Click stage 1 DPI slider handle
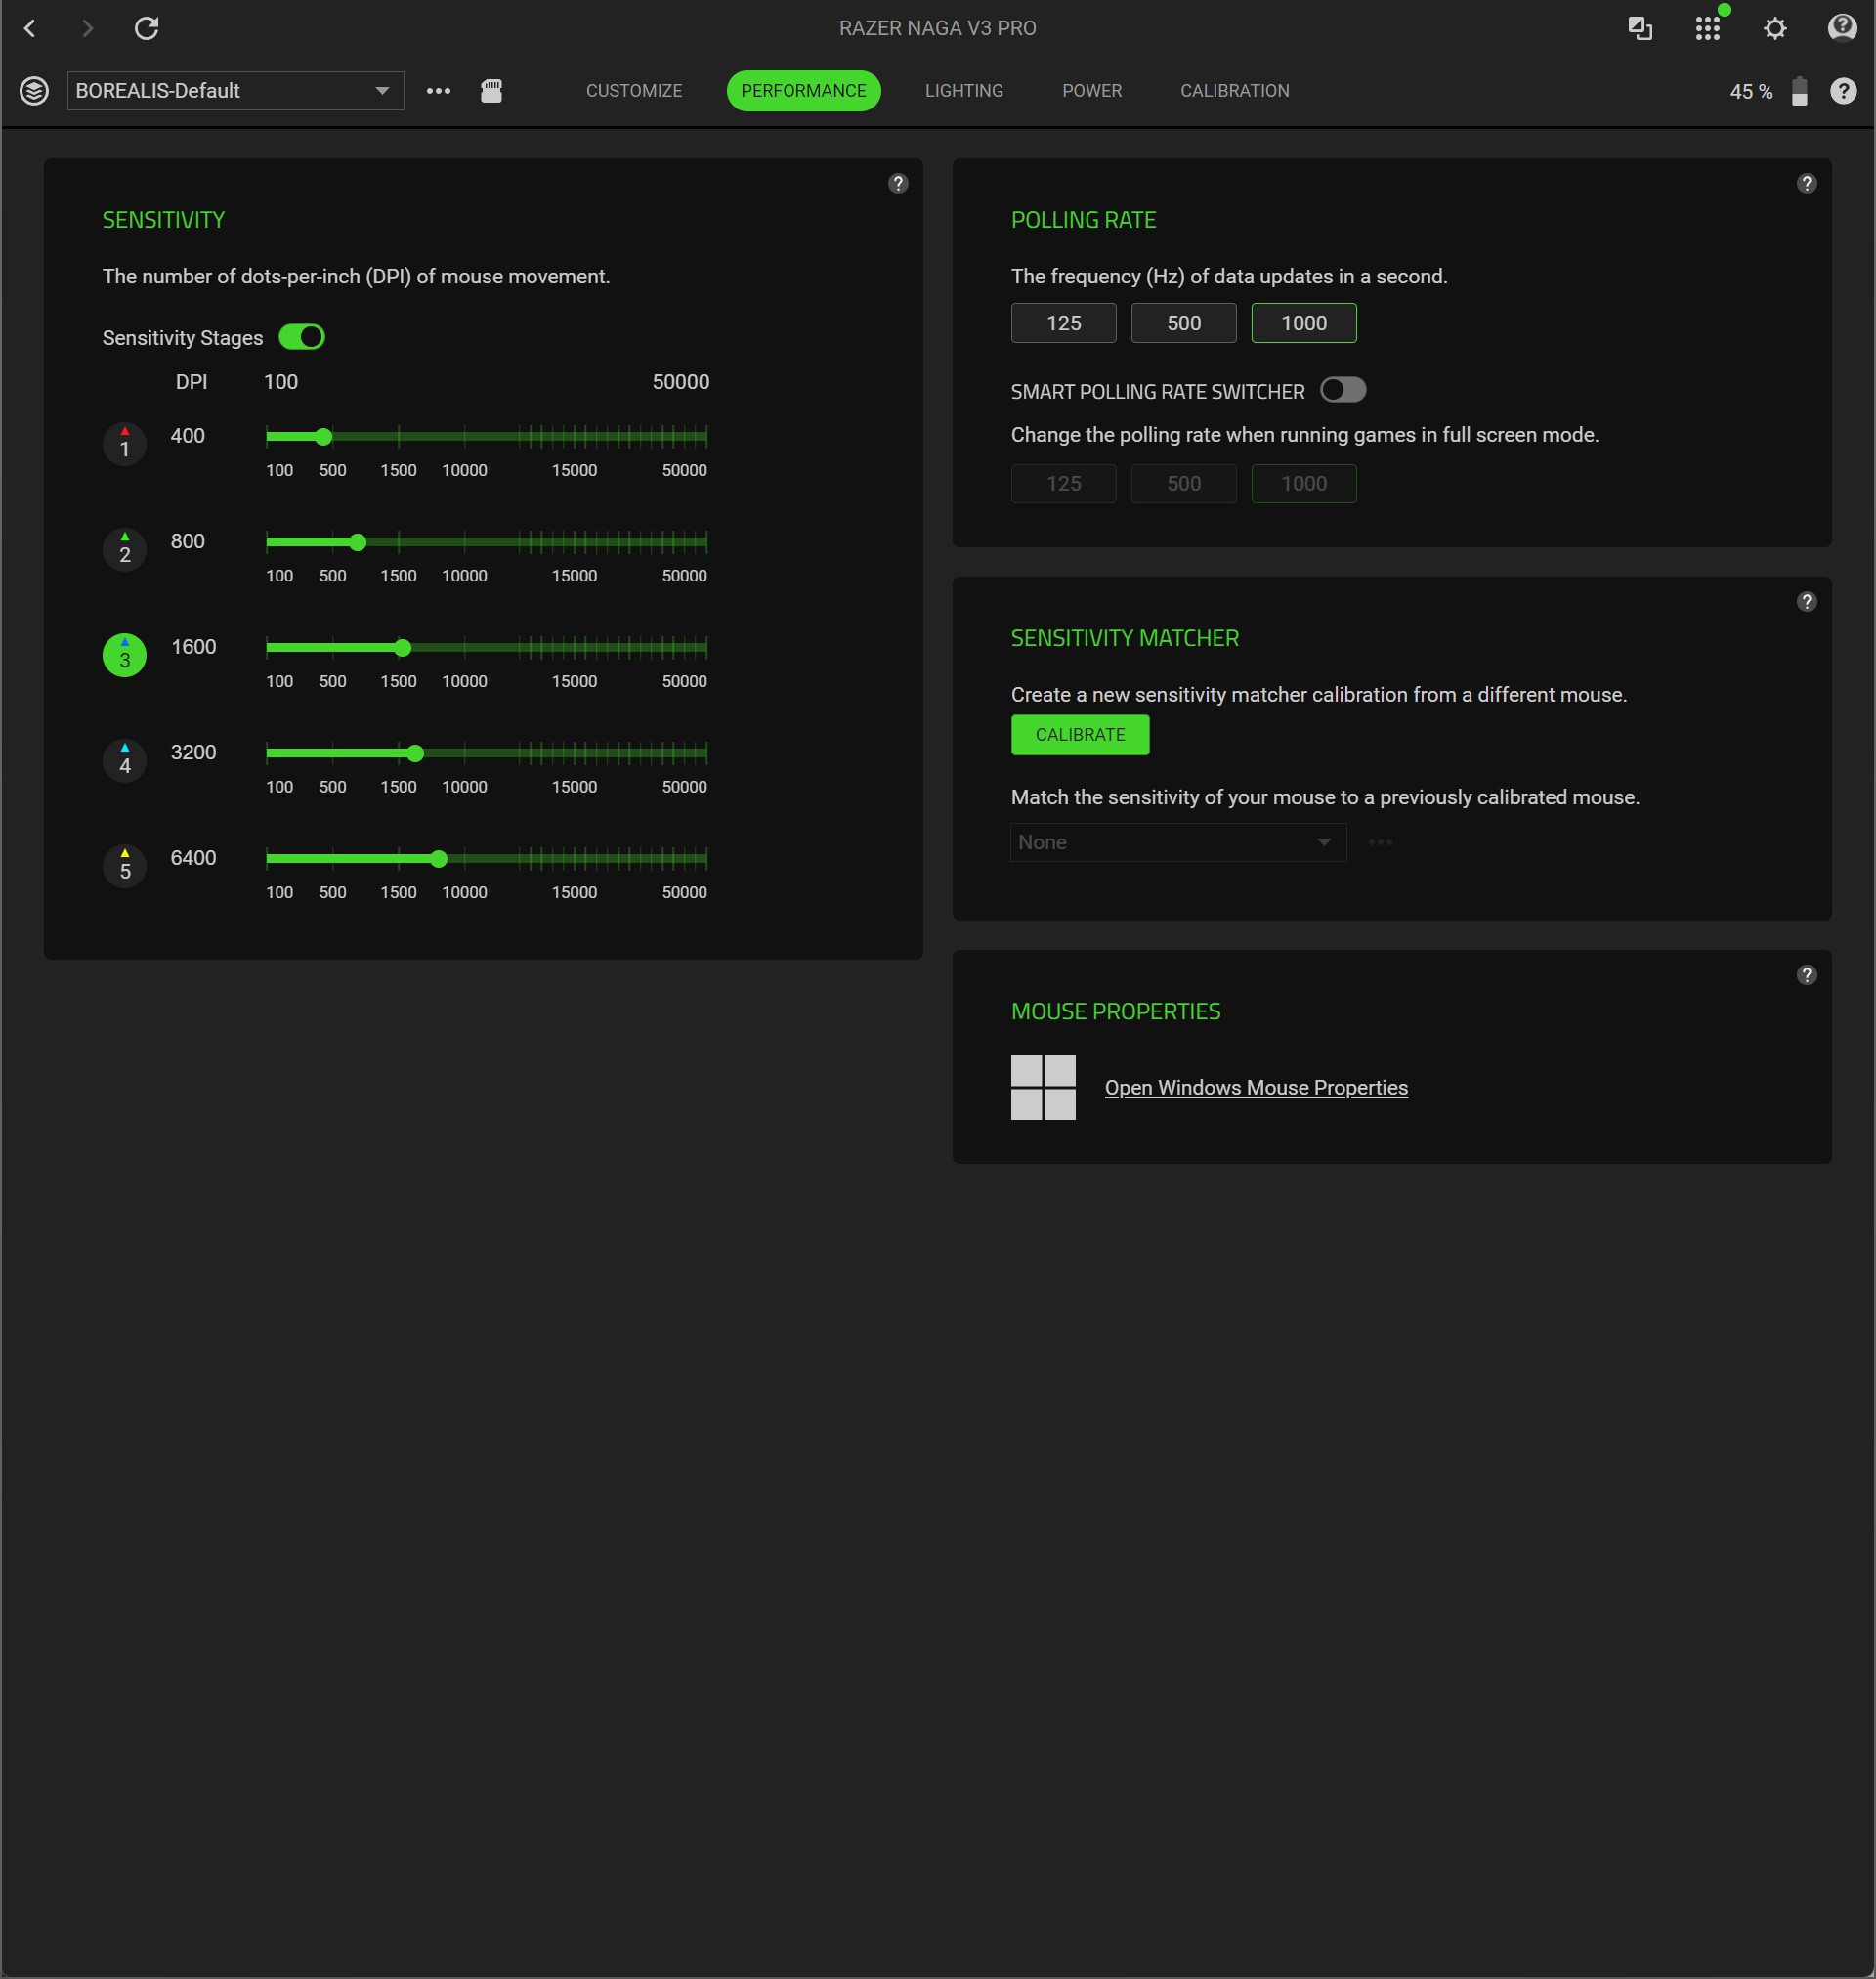 tap(323, 437)
